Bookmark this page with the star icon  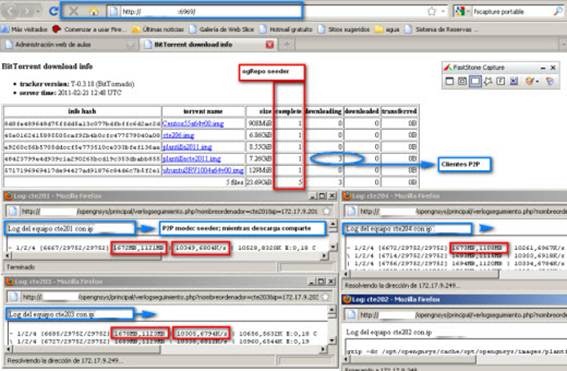click(432, 12)
